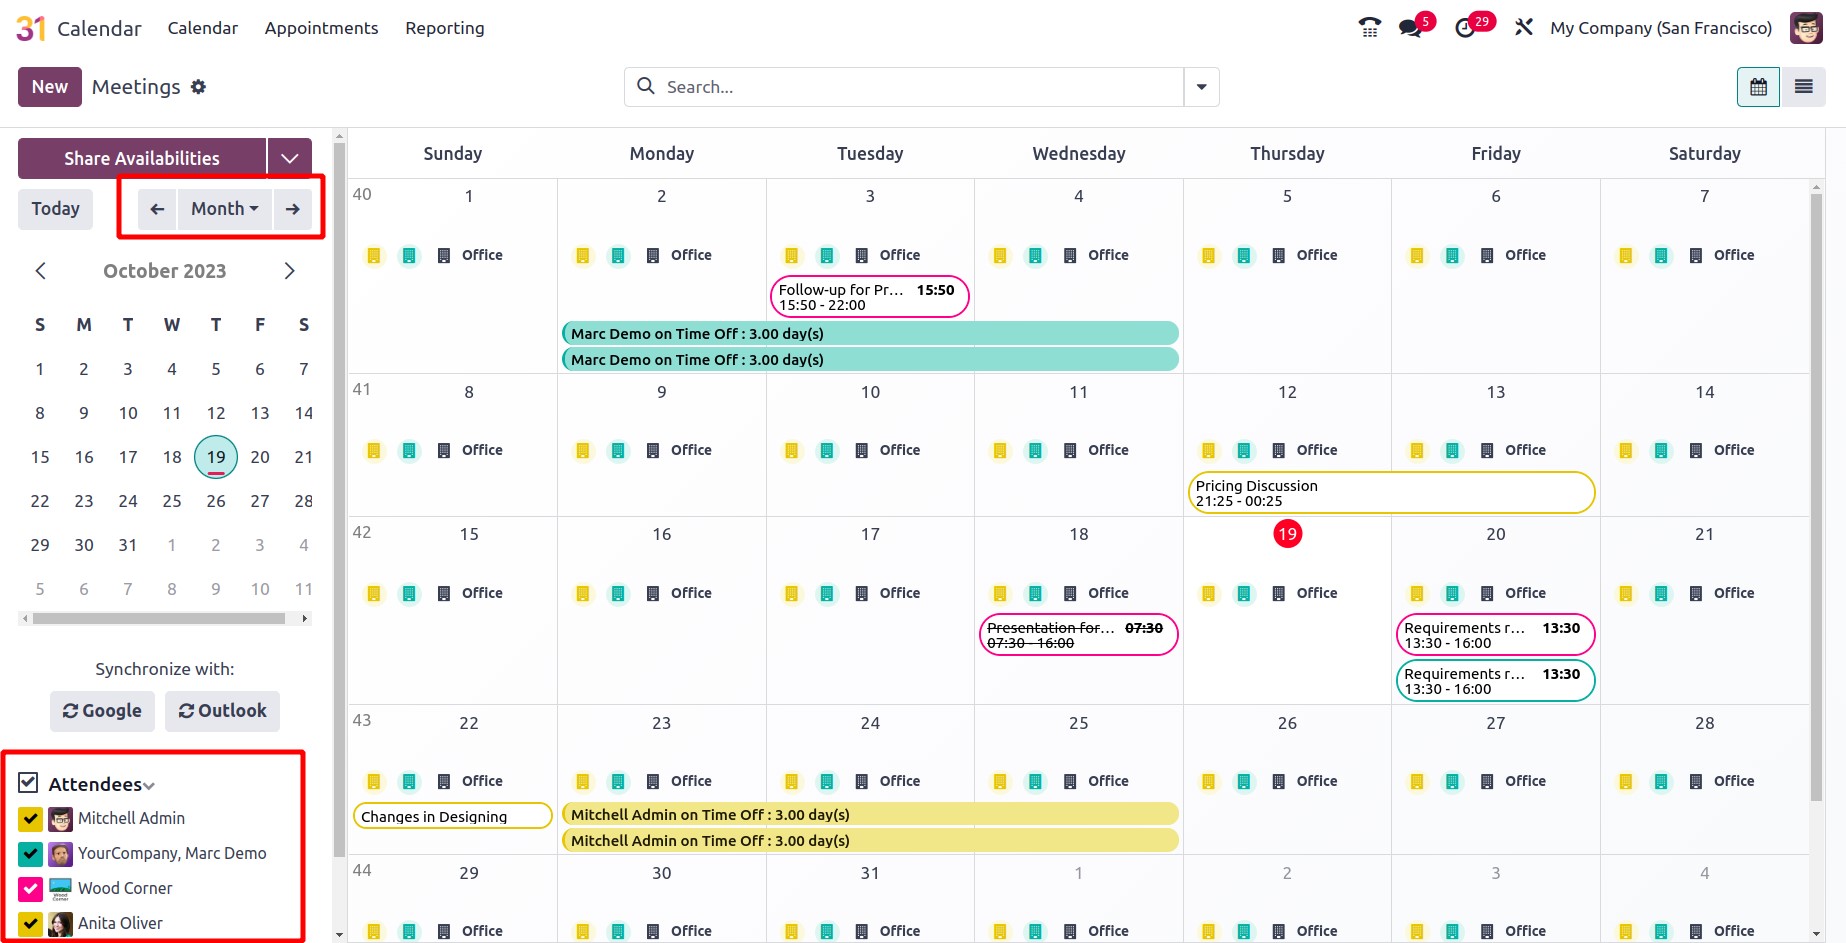The height and width of the screenshot is (943, 1846).
Task: Click Mitchell Admin avatar in attendees
Action: click(x=61, y=820)
